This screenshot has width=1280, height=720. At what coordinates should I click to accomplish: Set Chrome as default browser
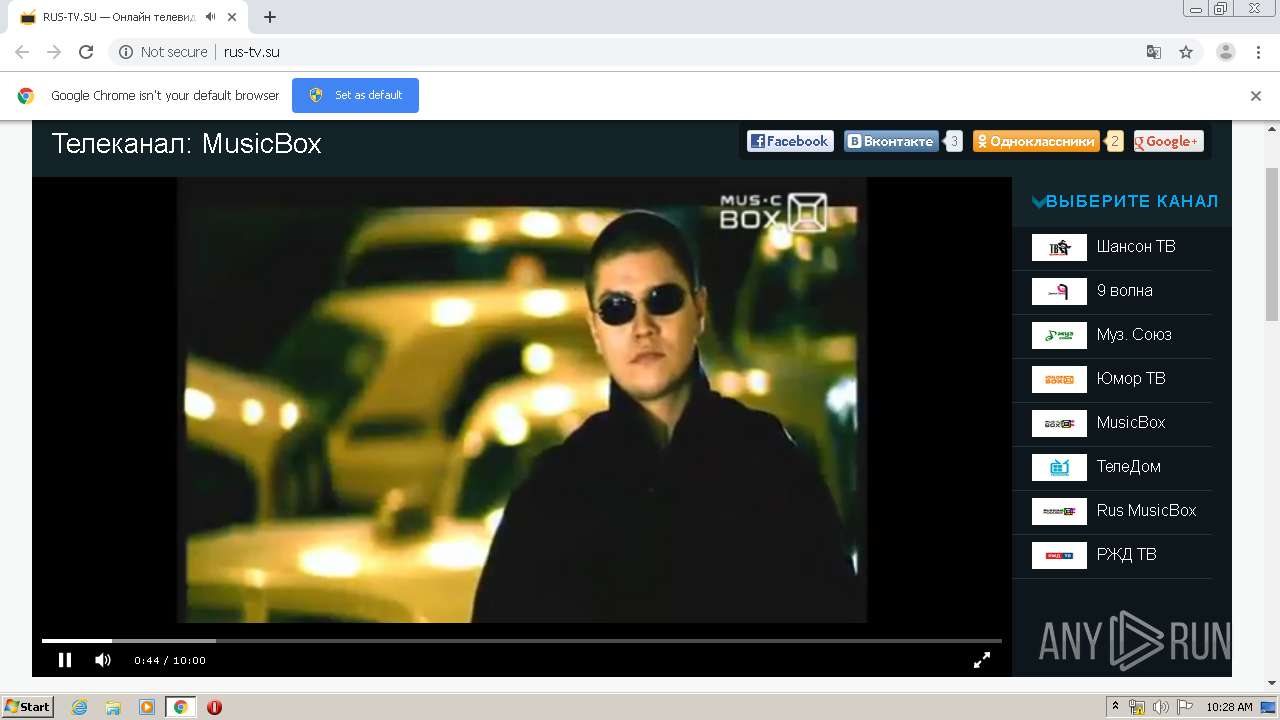pyautogui.click(x=355, y=95)
